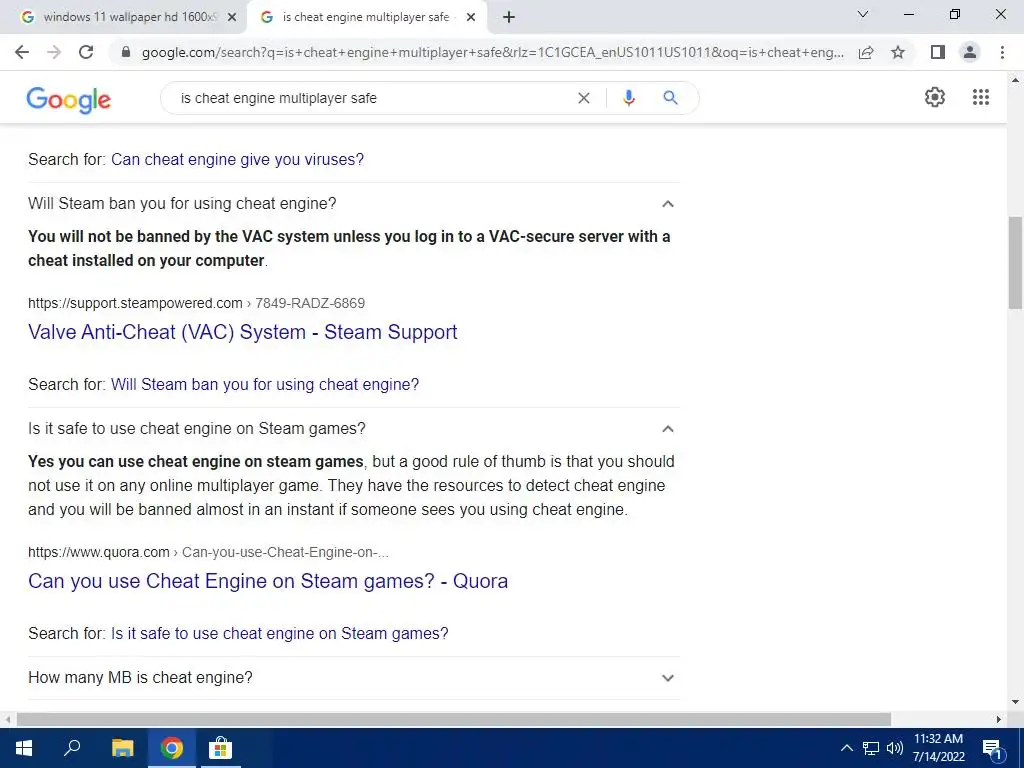Close the windows 11 wallpaper tab
The height and width of the screenshot is (768, 1024).
tap(231, 18)
